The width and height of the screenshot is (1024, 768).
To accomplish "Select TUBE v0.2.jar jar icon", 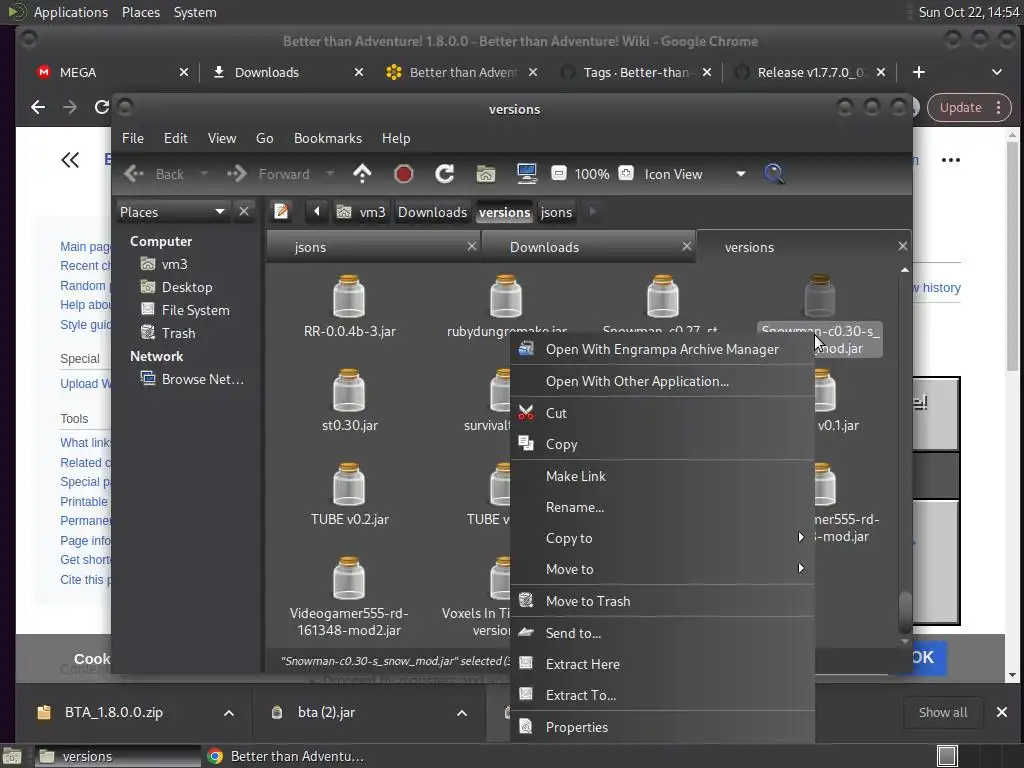I will pos(349,484).
